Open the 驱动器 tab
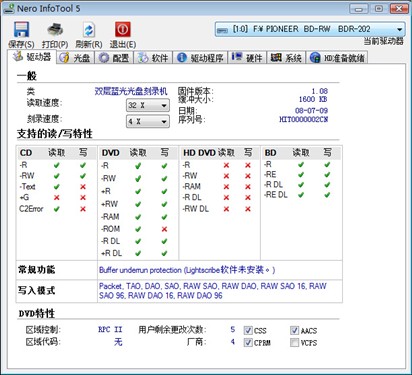412x375 pixels. tap(32, 57)
